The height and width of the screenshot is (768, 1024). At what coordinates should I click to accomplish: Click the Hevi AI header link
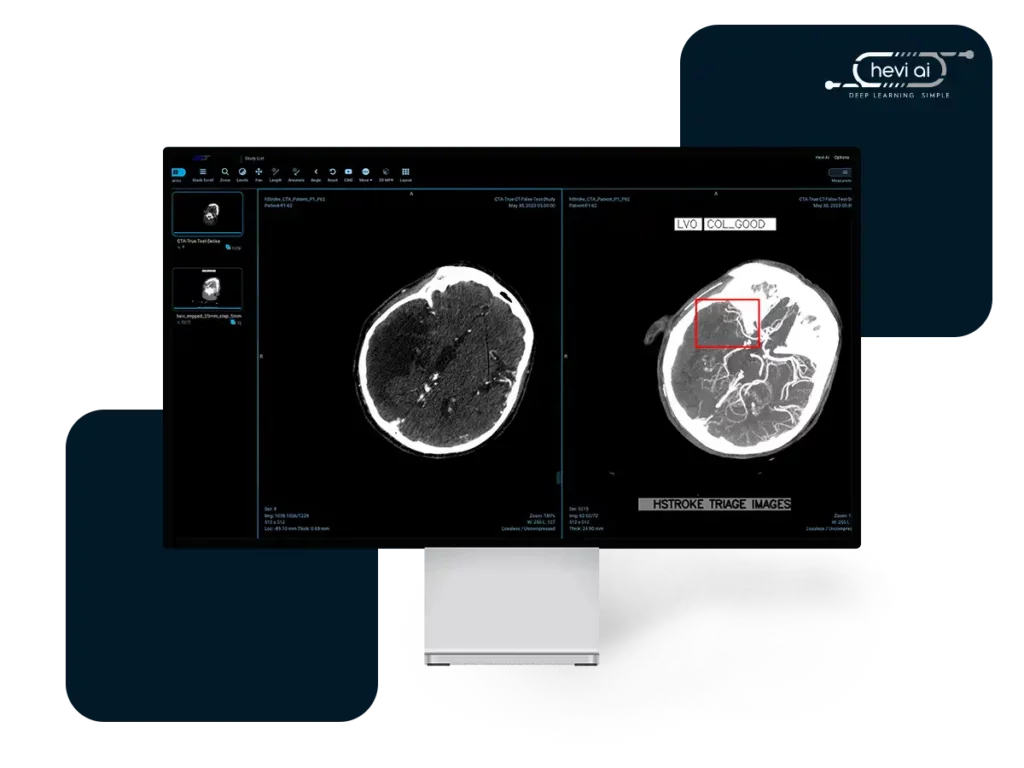[x=821, y=157]
